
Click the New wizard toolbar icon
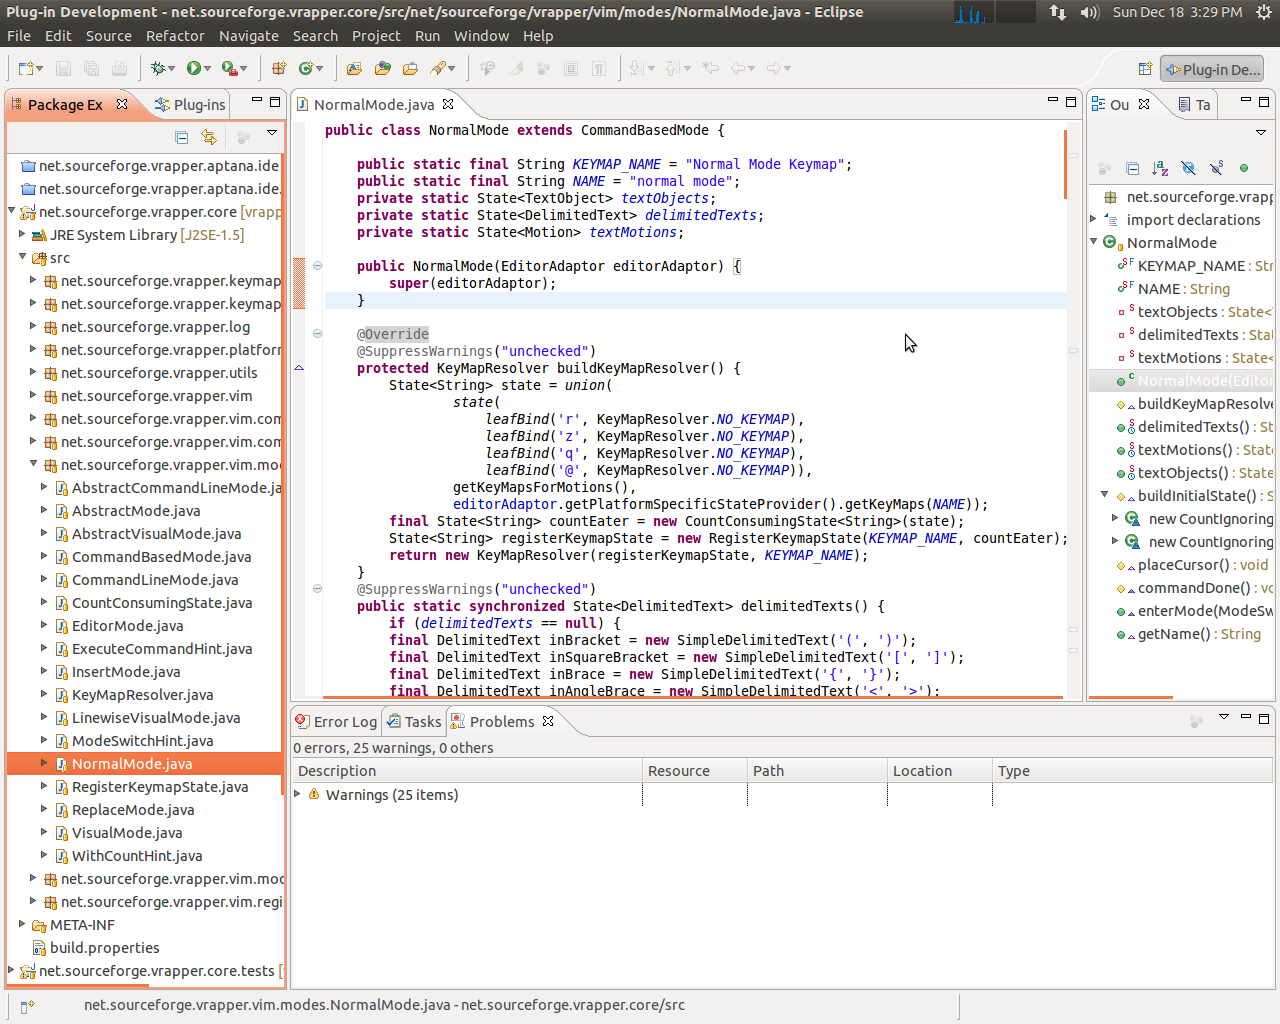(x=26, y=68)
